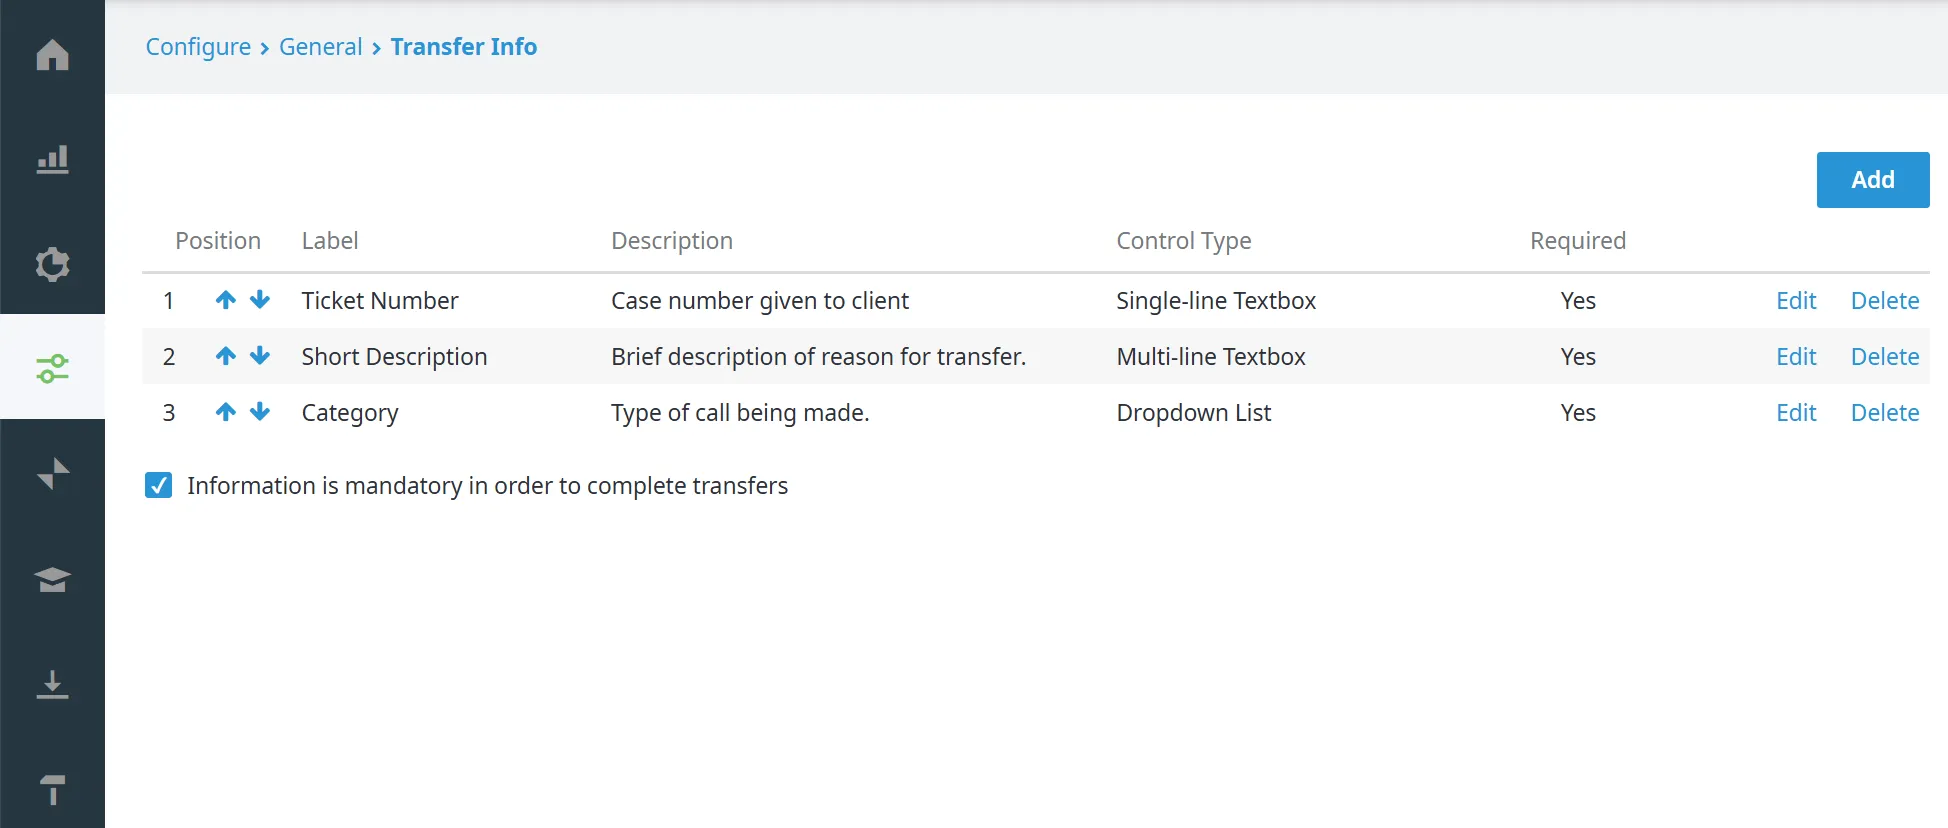
Task: Select the sliders configure sidebar icon
Action: pos(52,368)
